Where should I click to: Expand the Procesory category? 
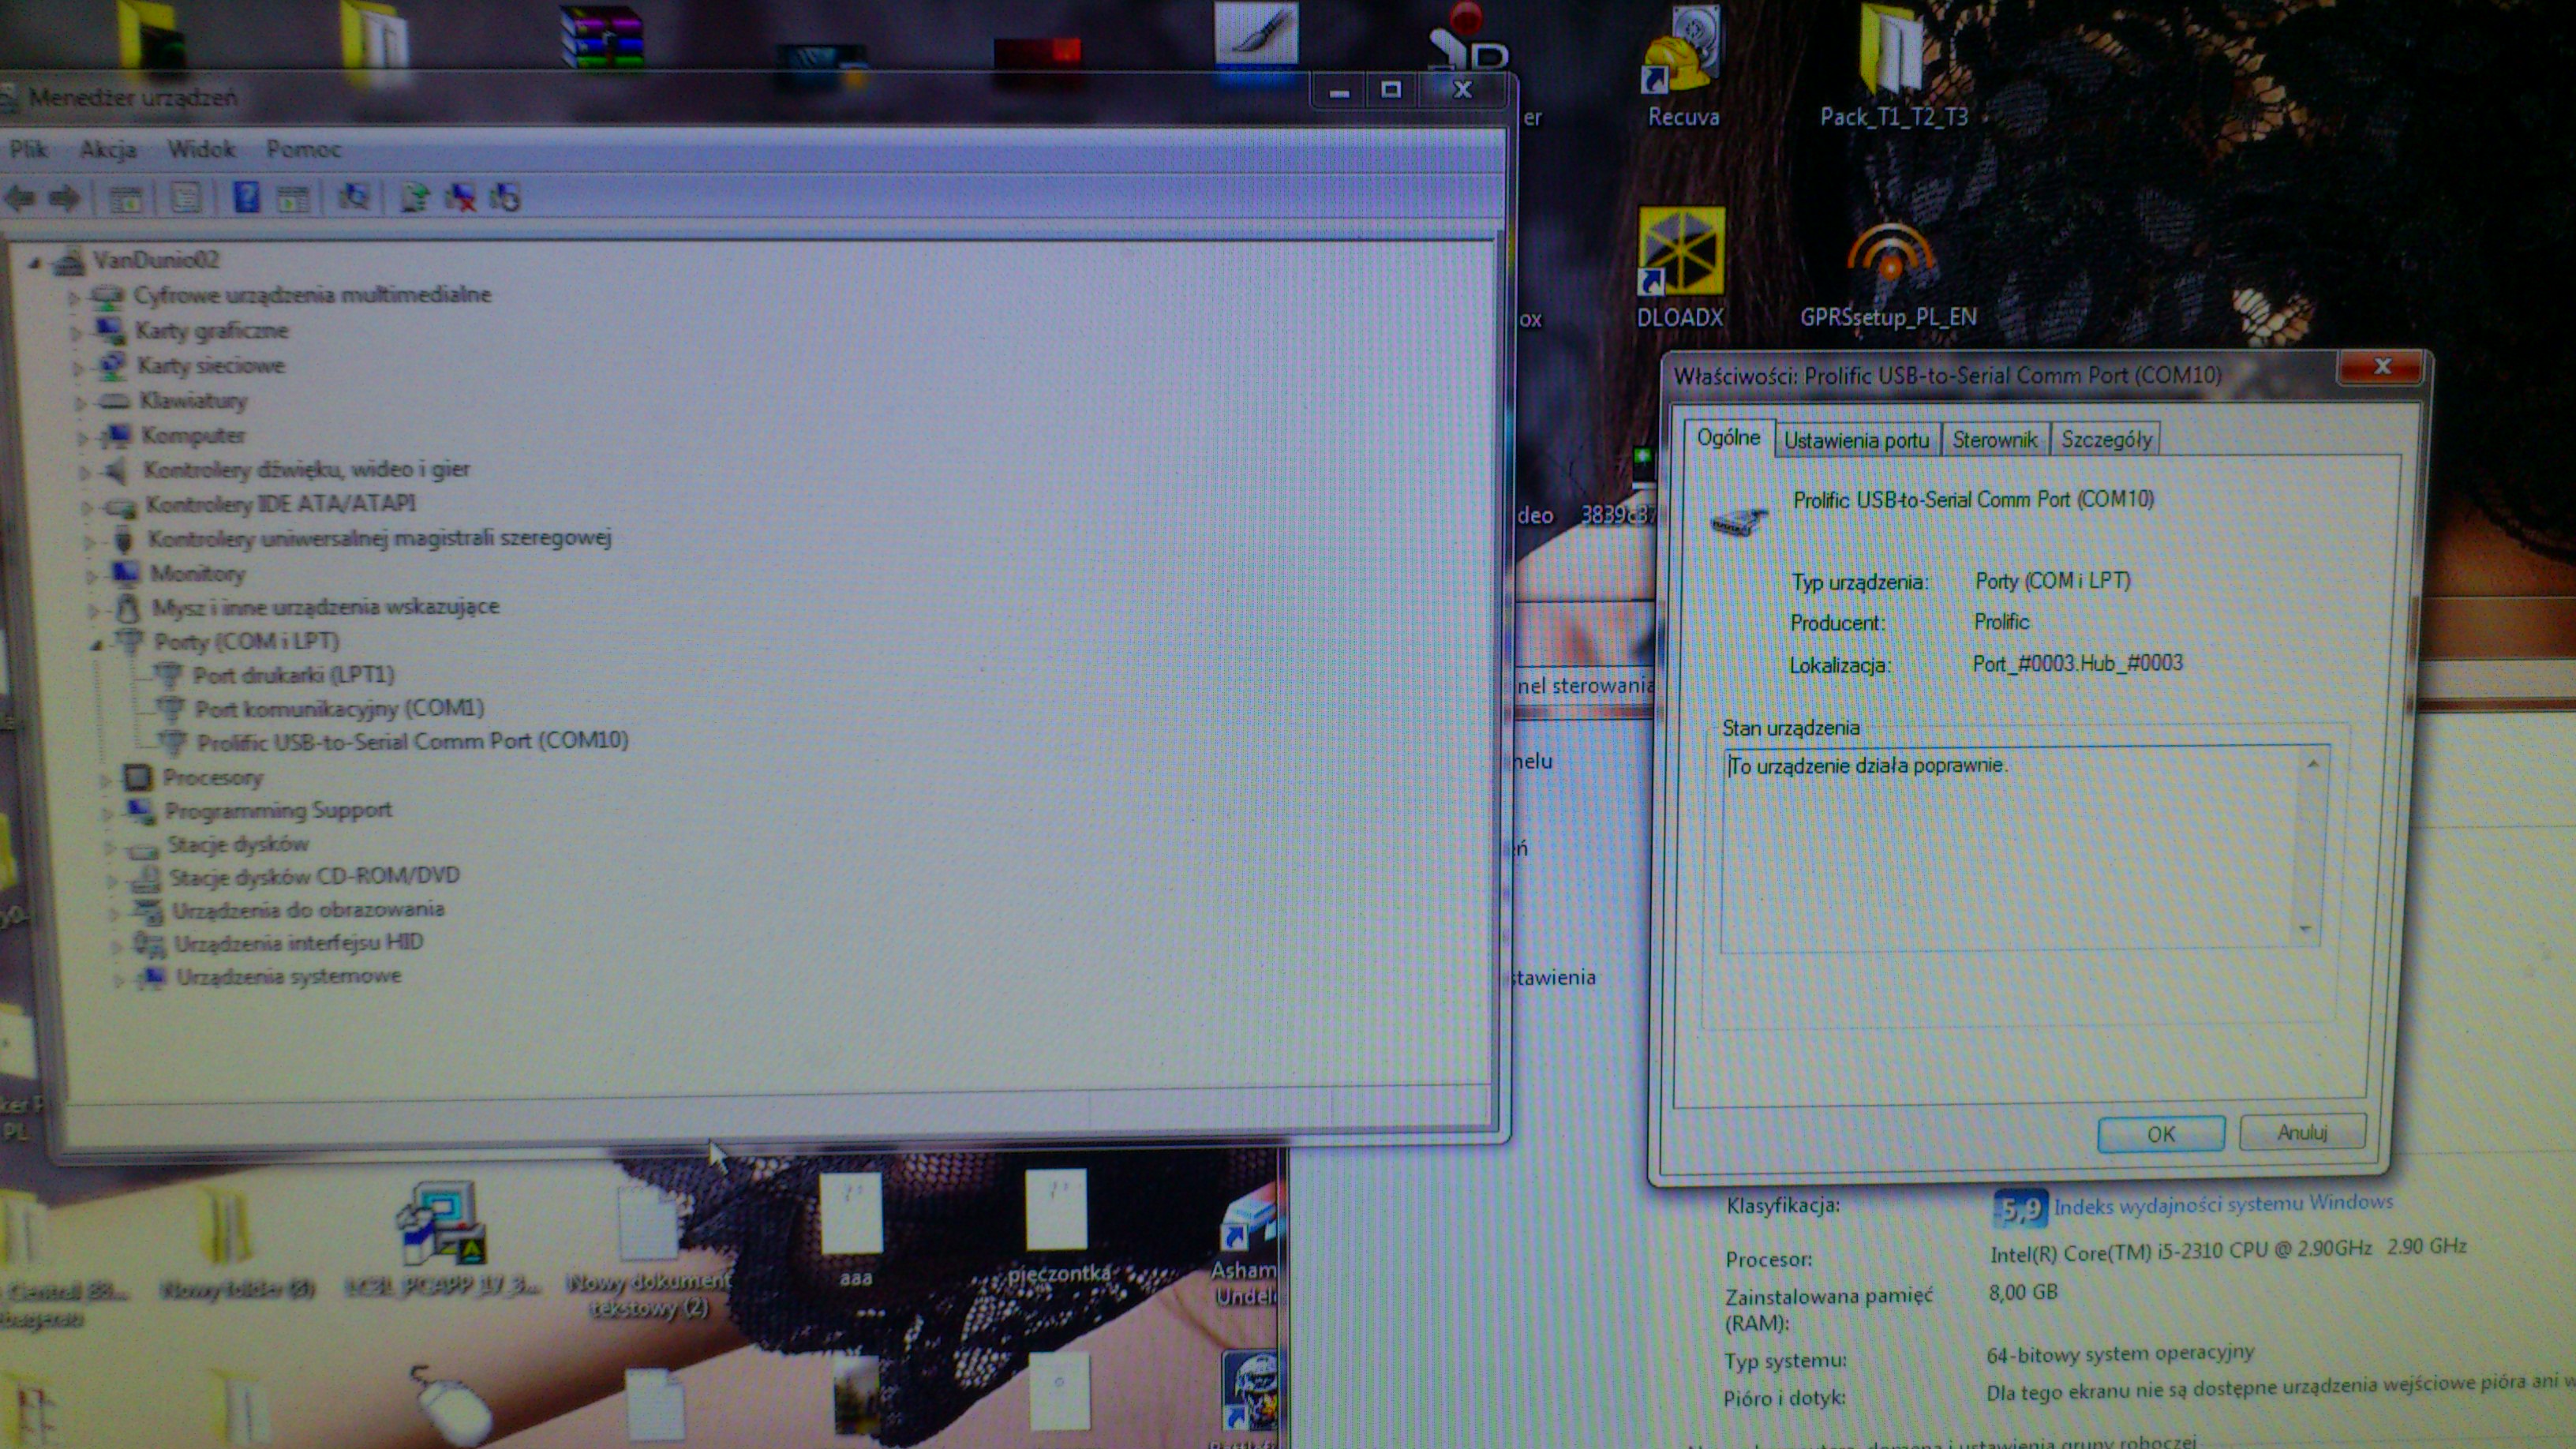click(x=106, y=780)
